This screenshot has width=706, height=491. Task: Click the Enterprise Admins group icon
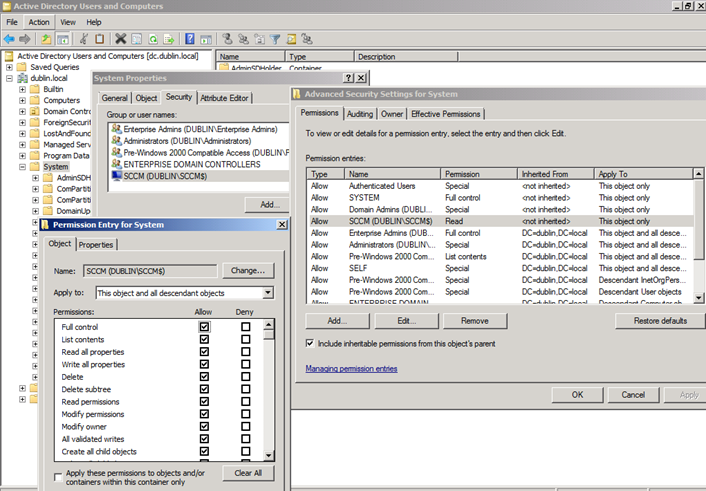[117, 129]
